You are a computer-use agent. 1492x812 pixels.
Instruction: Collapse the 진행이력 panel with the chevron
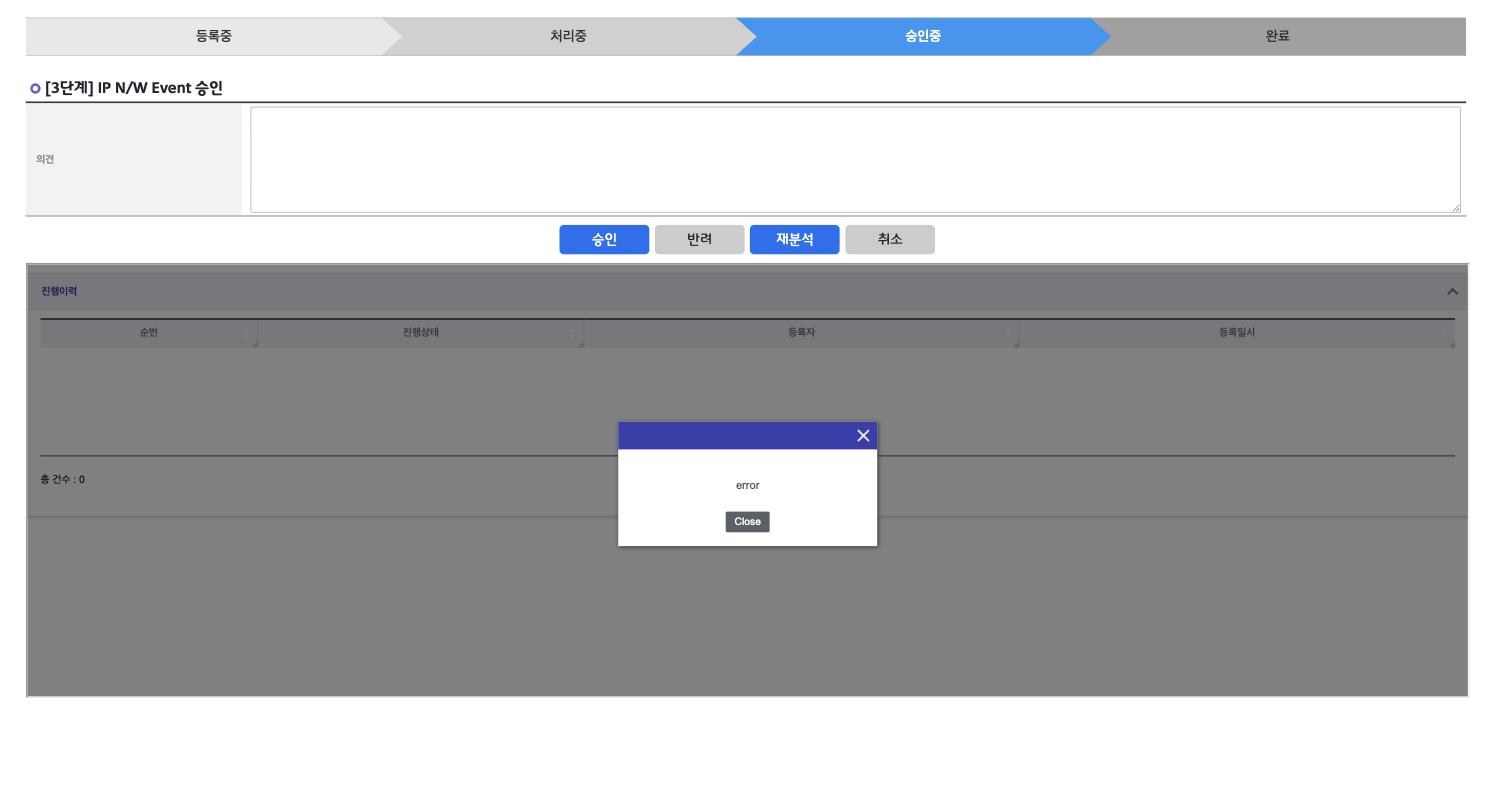pos(1452,292)
